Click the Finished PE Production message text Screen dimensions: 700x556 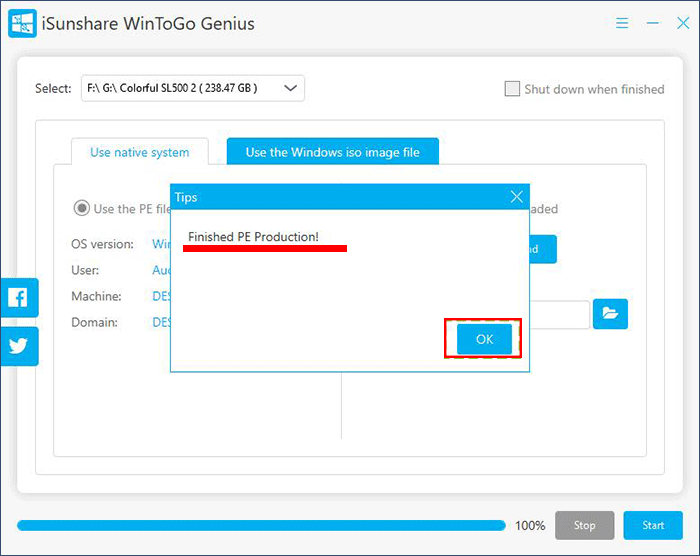pos(253,236)
